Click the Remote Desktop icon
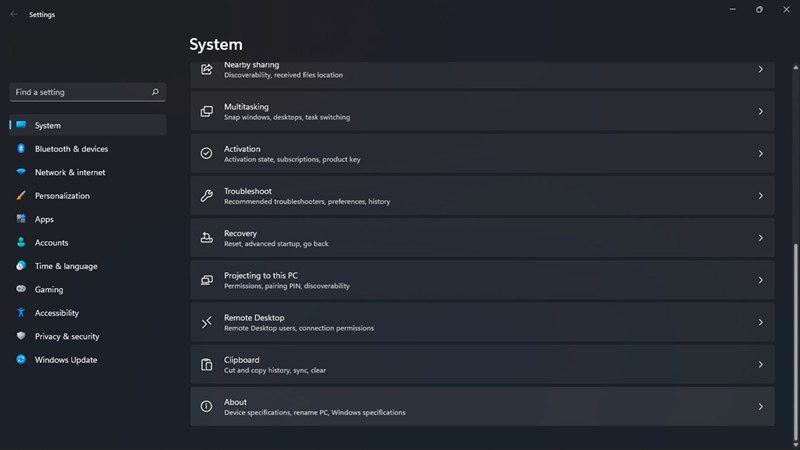The width and height of the screenshot is (800, 450). coord(206,322)
